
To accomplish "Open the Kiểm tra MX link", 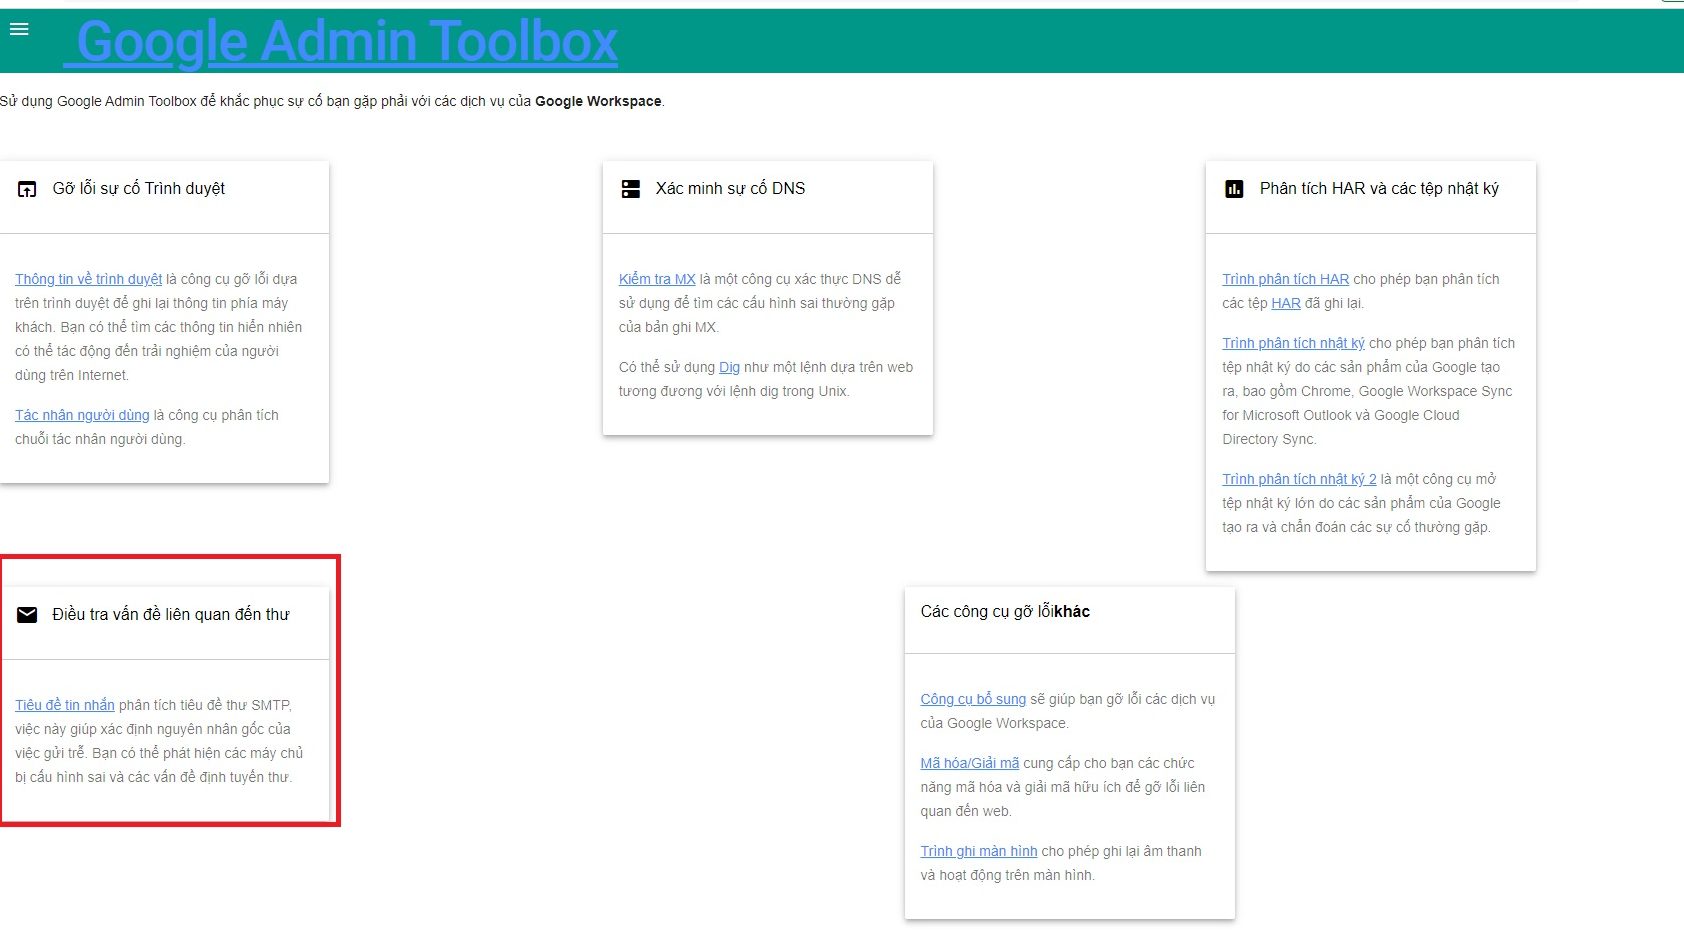I will pos(657,279).
